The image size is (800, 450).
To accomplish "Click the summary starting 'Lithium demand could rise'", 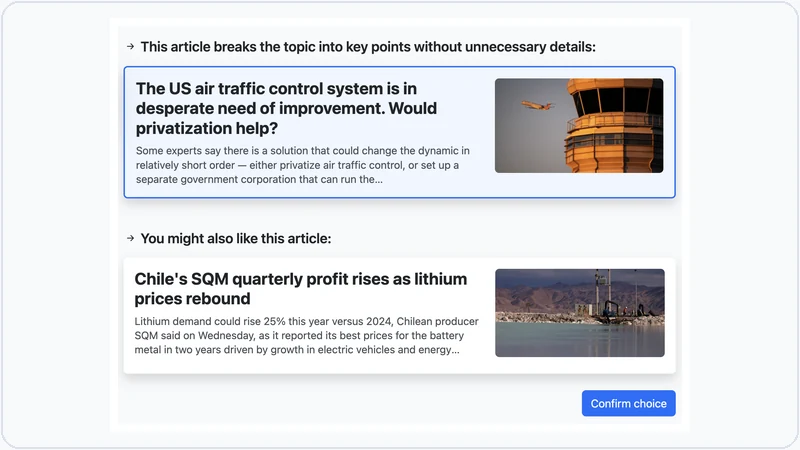I will click(x=306, y=335).
